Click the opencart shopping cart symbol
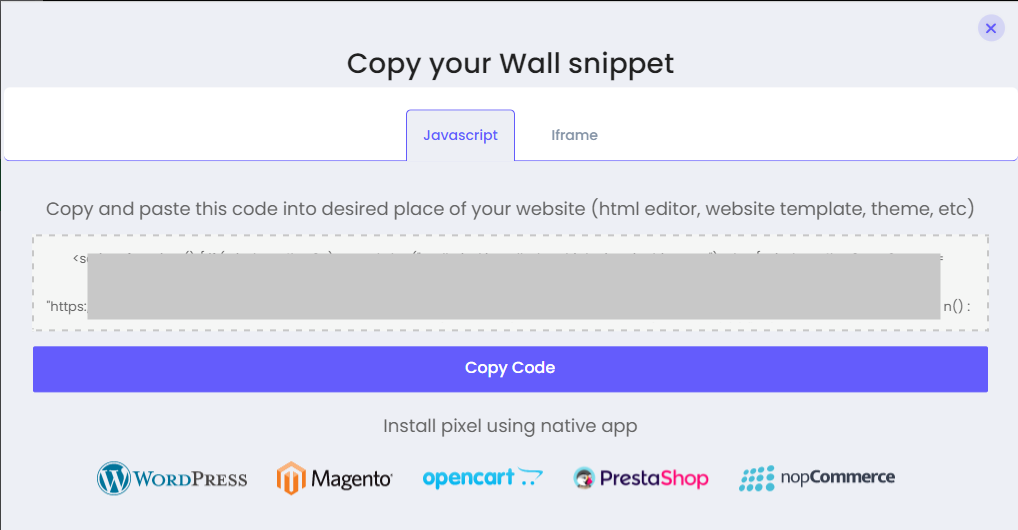The image size is (1018, 530). 530,477
